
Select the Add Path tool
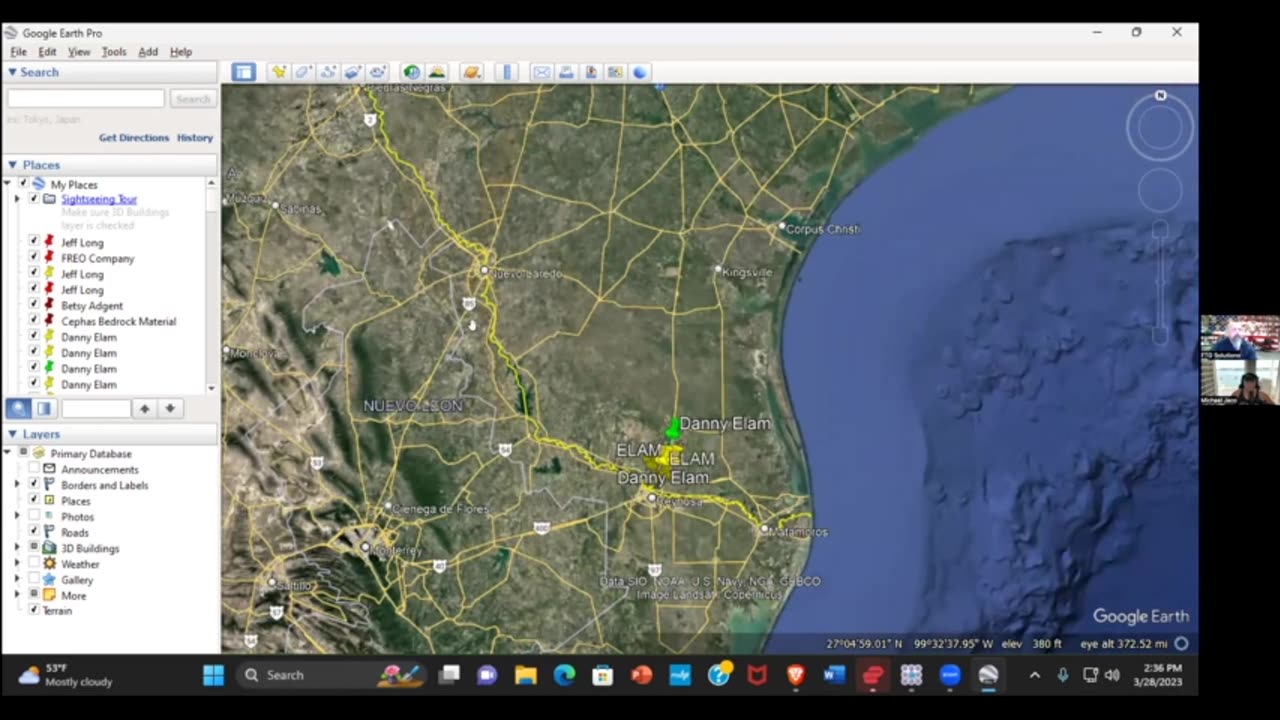click(x=328, y=72)
